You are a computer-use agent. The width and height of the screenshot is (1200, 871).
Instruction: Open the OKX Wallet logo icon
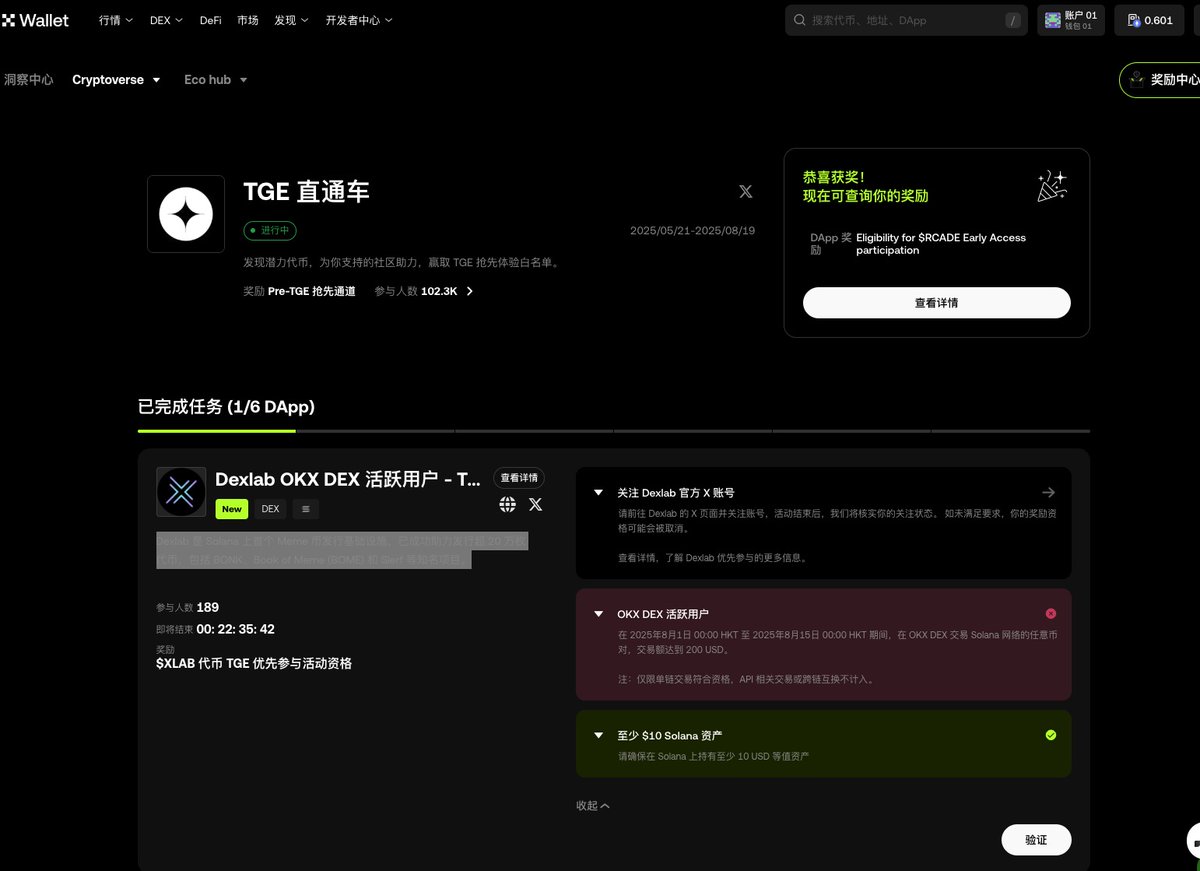pos(10,20)
